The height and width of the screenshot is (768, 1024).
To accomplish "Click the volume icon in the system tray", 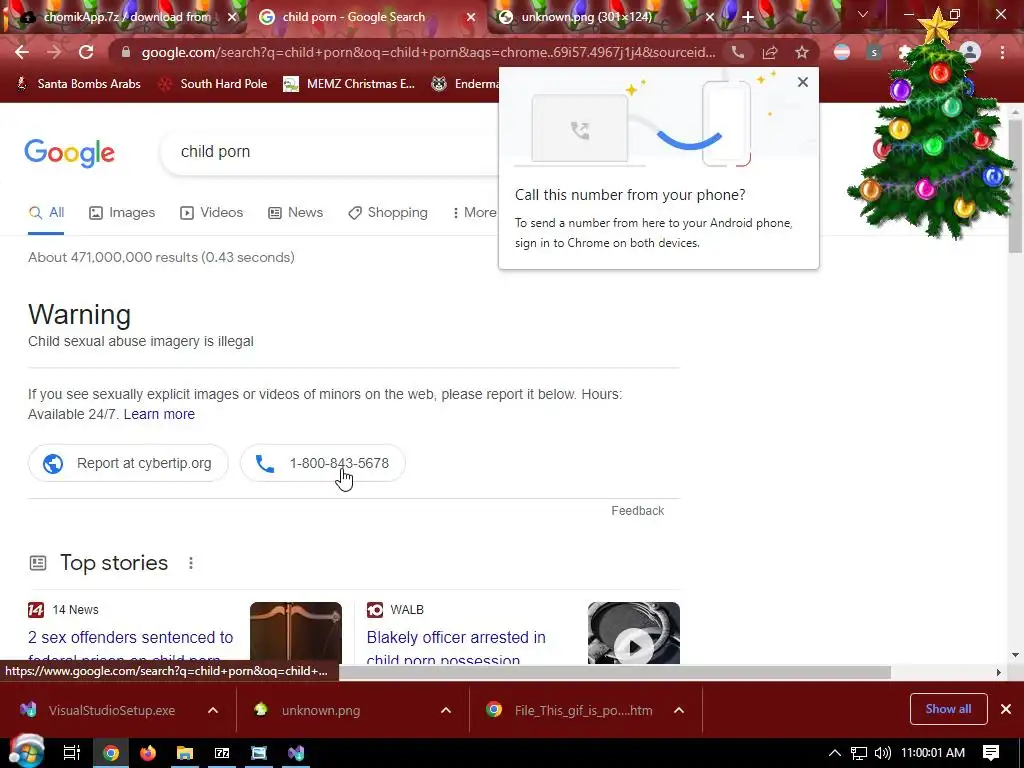I will tap(882, 753).
